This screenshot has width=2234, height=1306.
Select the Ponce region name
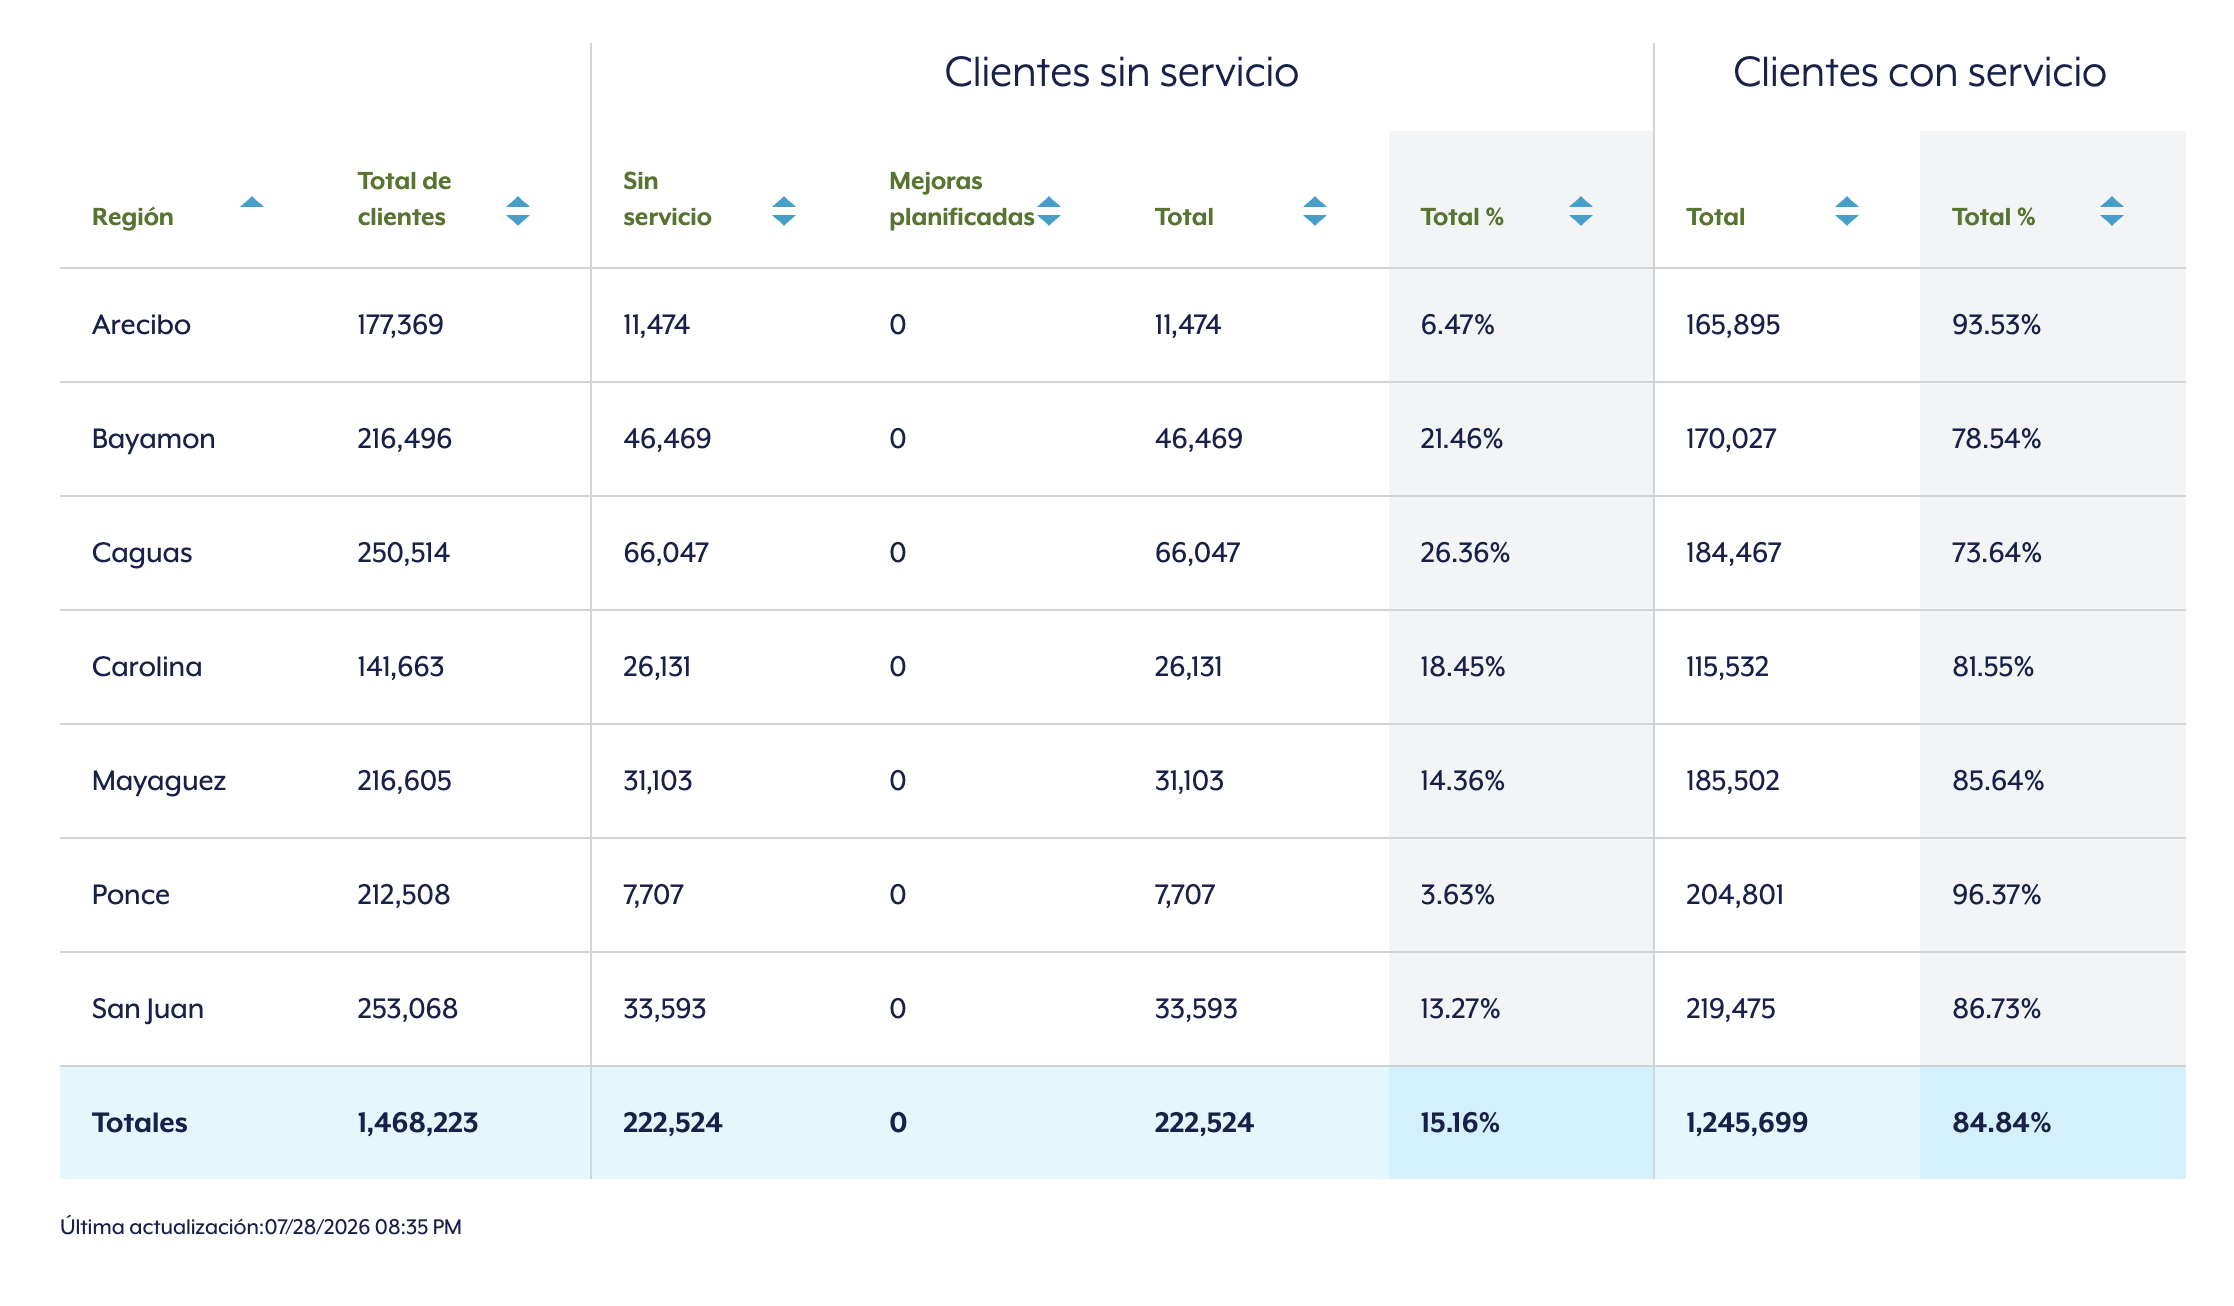[131, 895]
